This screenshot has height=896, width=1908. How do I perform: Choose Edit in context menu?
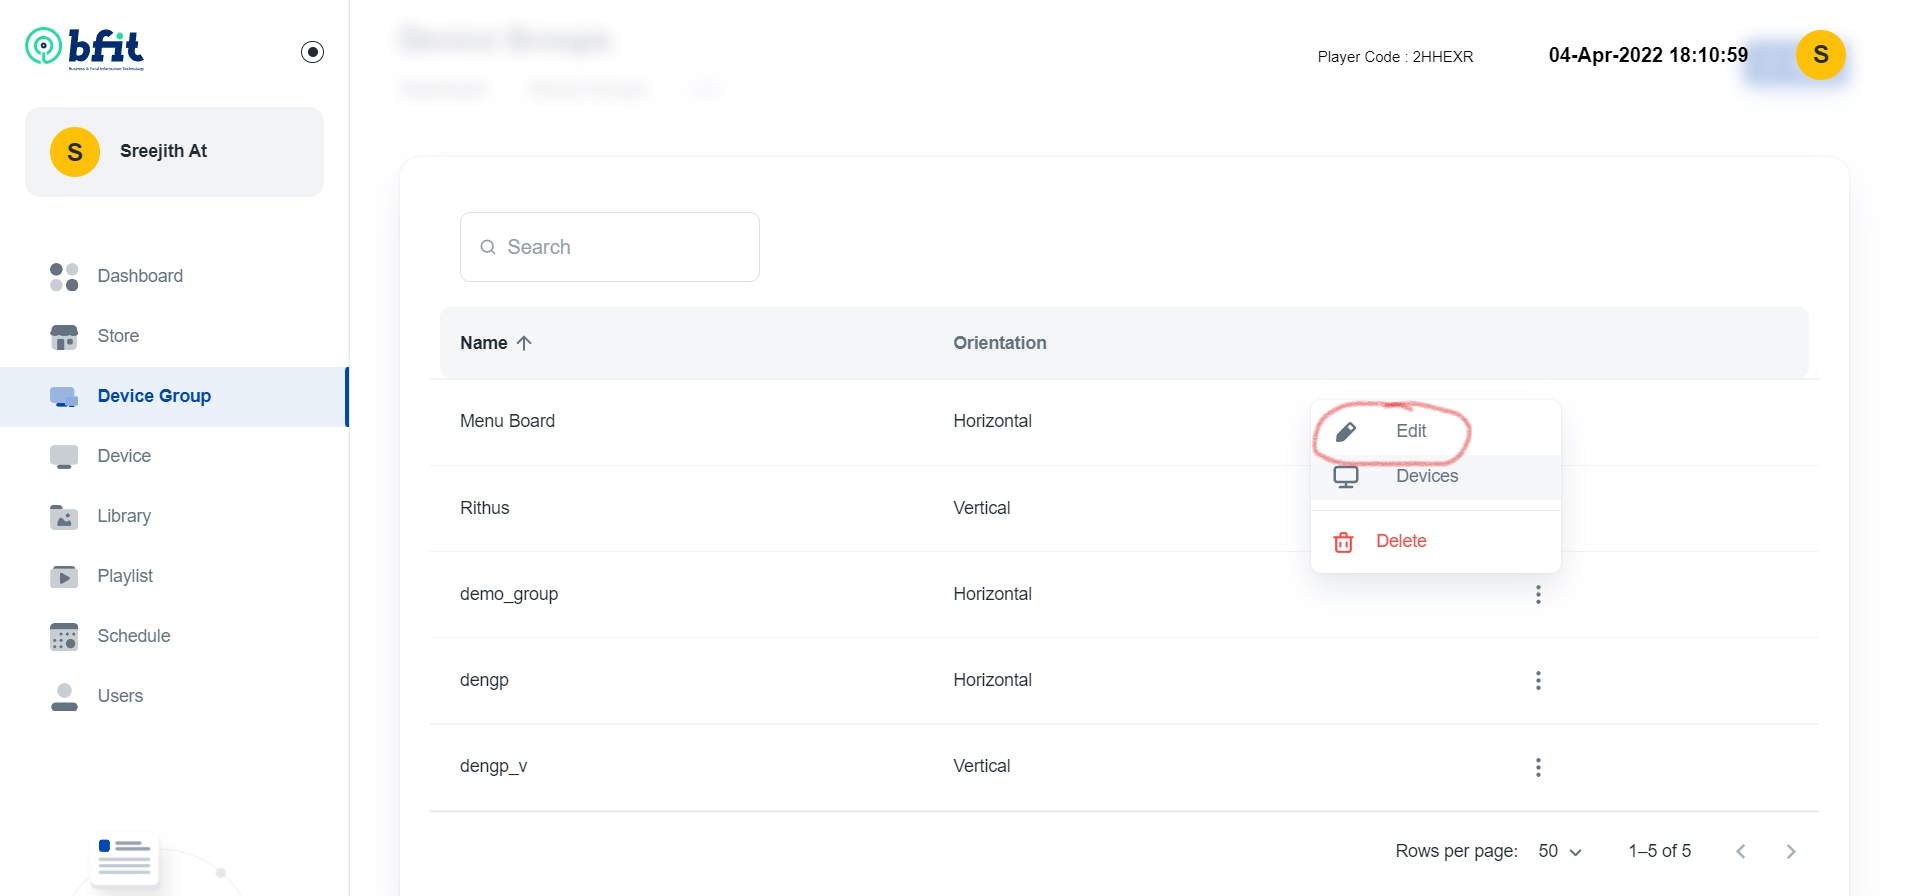click(x=1436, y=431)
